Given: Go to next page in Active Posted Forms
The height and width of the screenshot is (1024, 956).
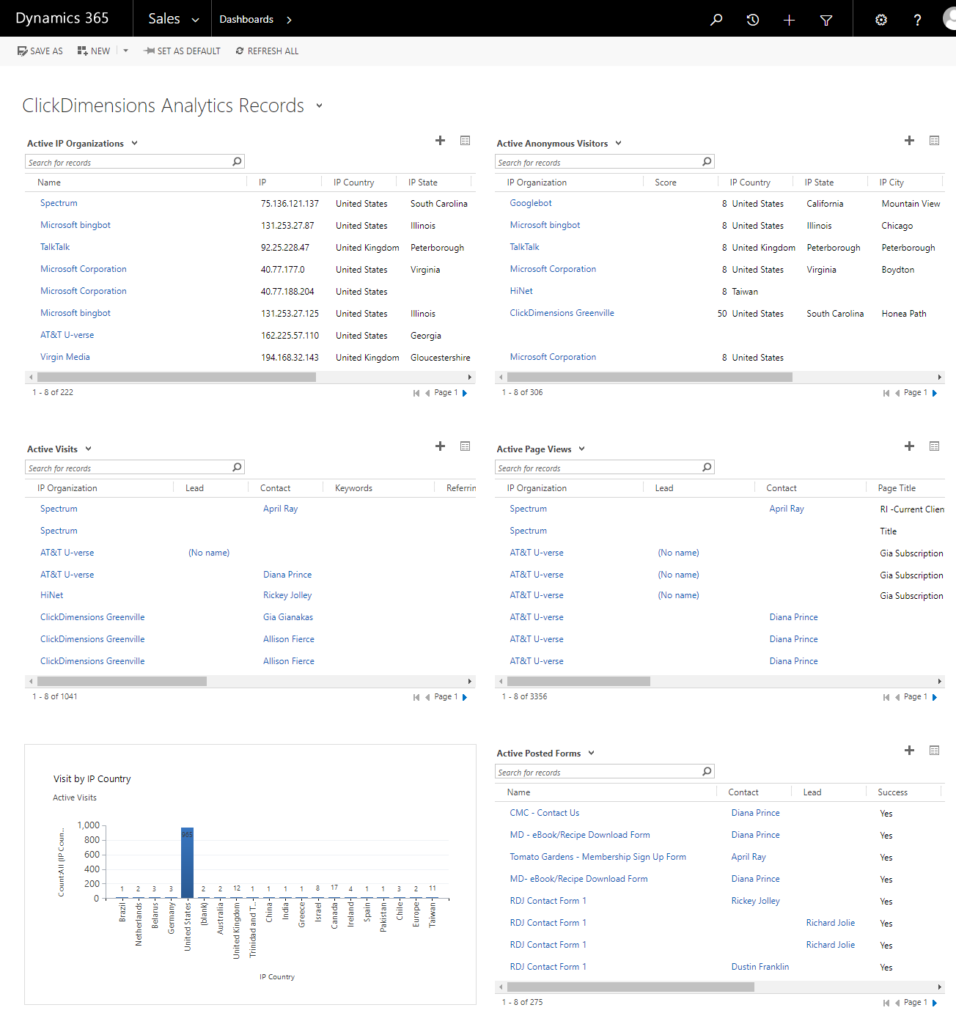Looking at the screenshot, I should pyautogui.click(x=934, y=1003).
